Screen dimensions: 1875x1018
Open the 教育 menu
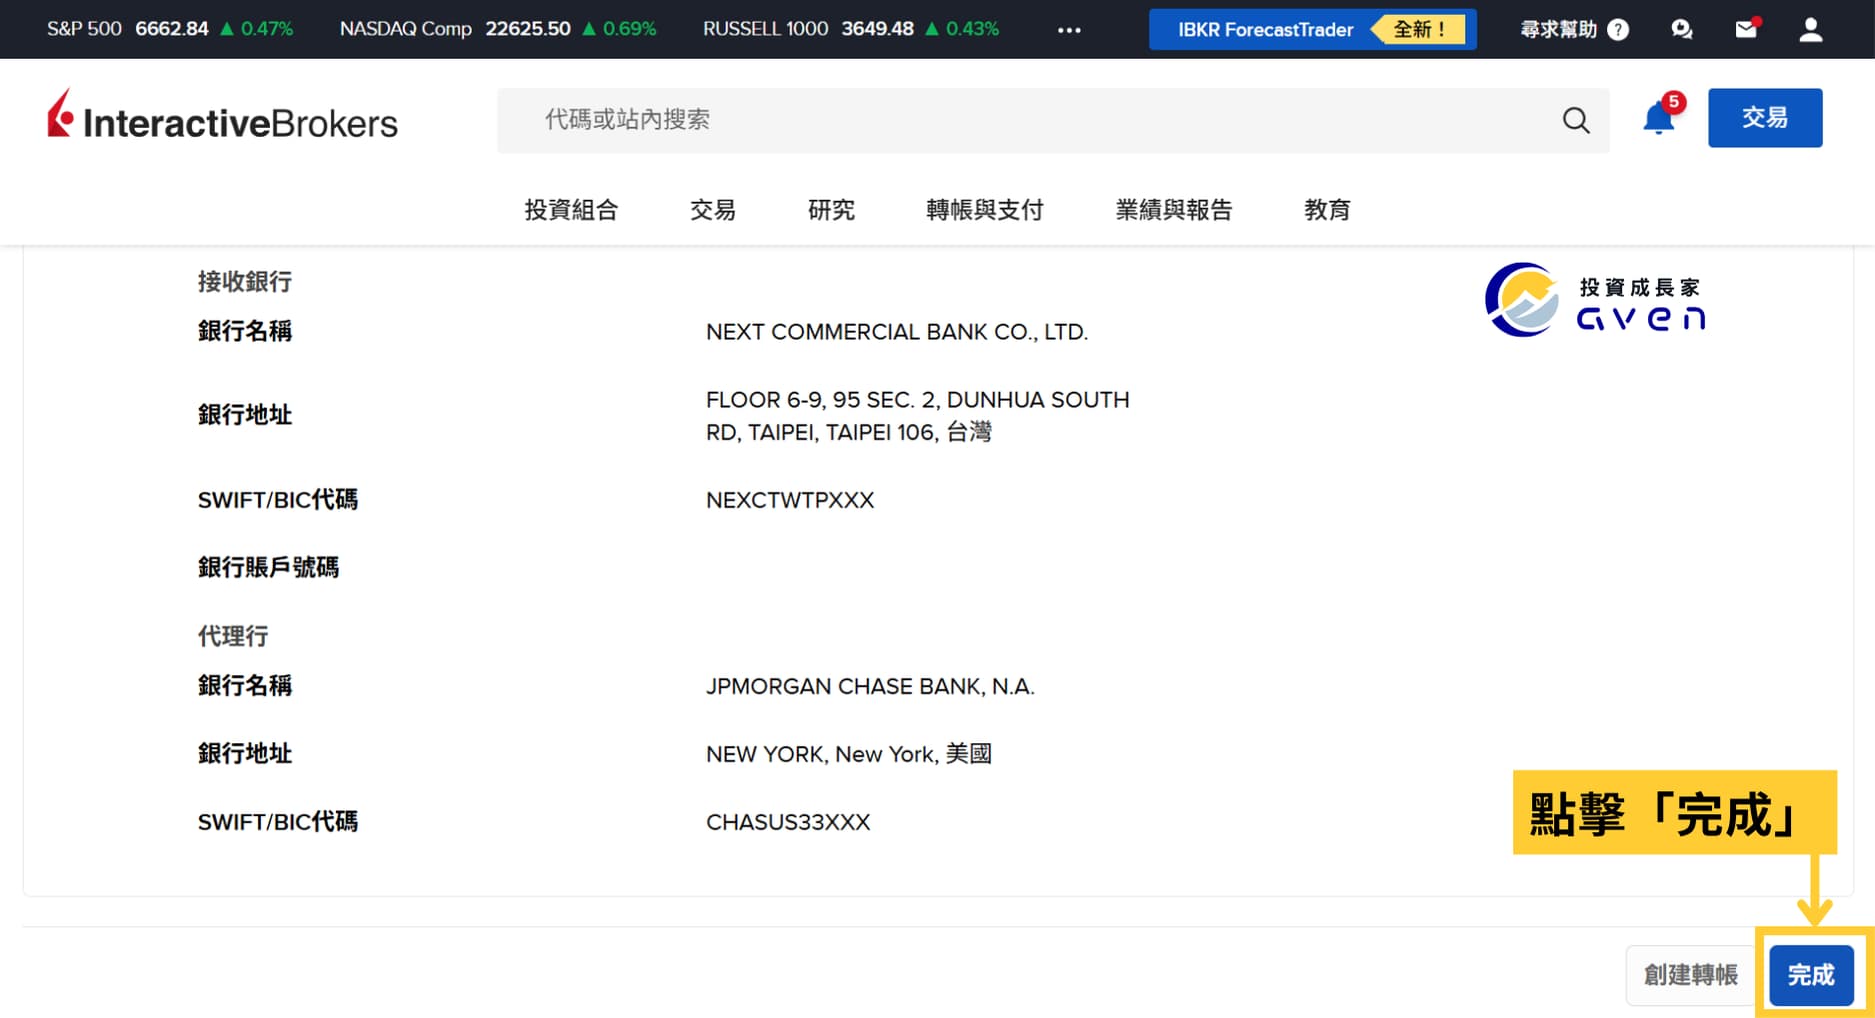pyautogui.click(x=1327, y=210)
